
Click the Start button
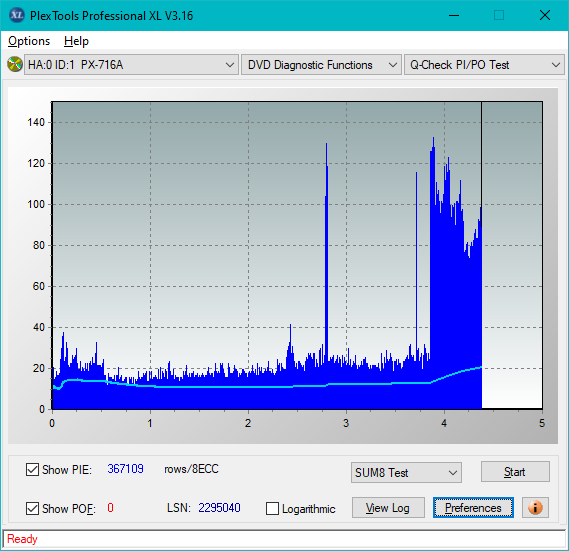(515, 472)
